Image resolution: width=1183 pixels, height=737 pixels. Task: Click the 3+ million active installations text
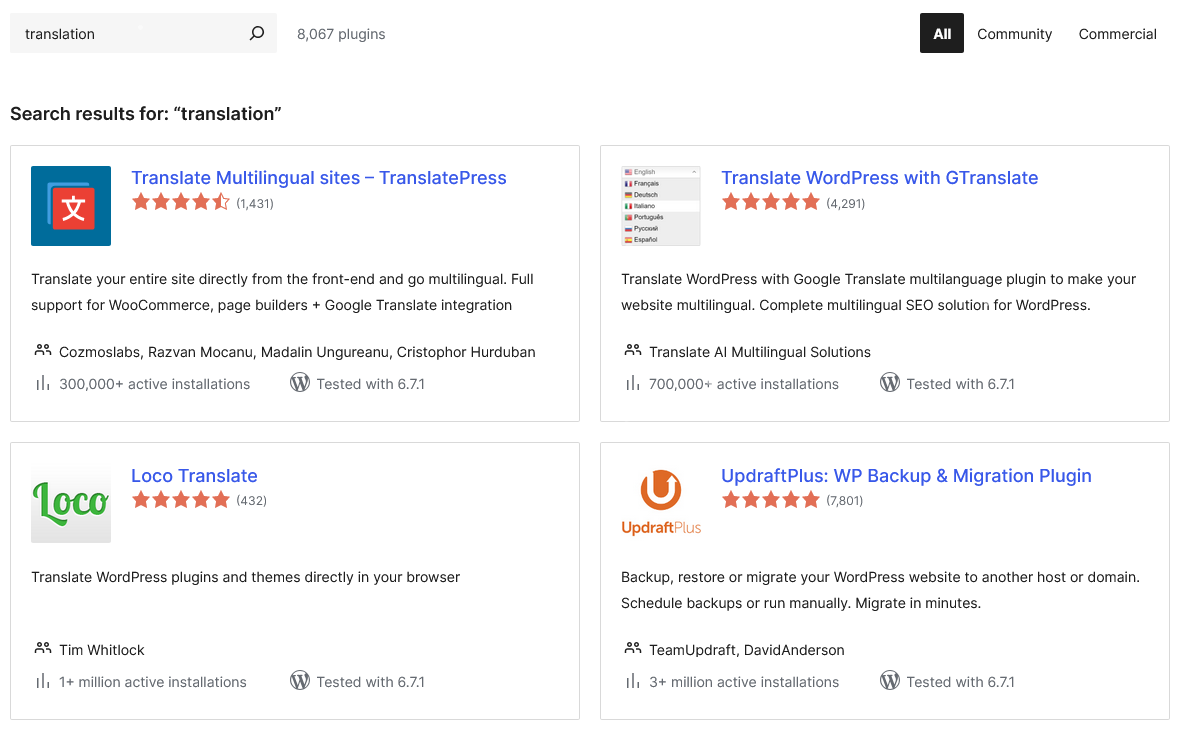click(744, 682)
